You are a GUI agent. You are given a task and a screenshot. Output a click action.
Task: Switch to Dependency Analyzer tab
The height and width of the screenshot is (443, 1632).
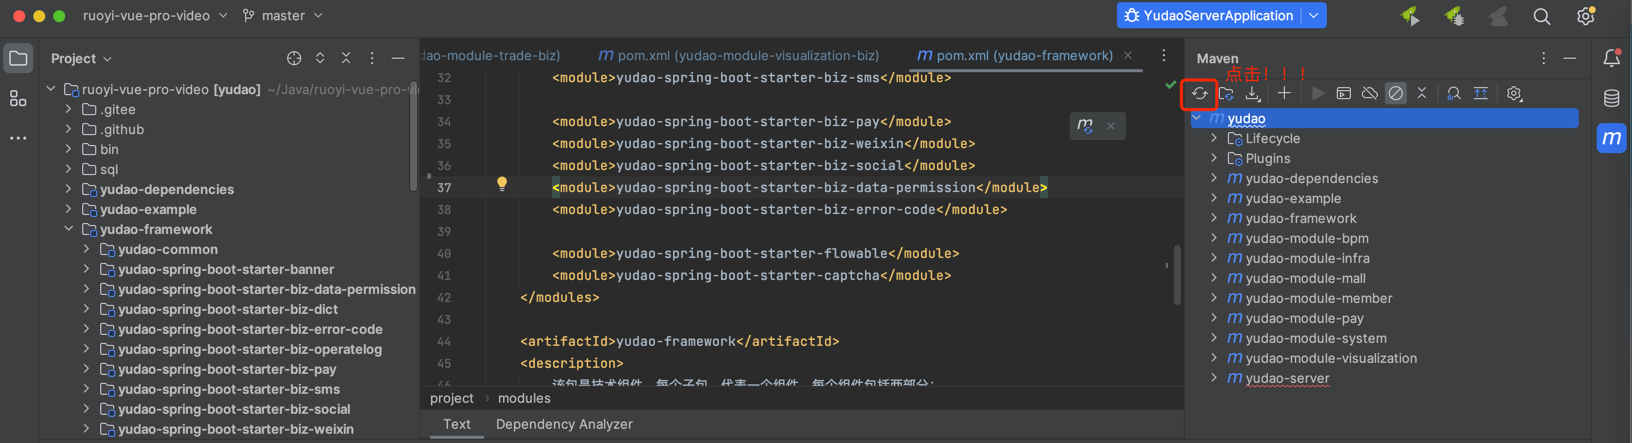tap(564, 425)
